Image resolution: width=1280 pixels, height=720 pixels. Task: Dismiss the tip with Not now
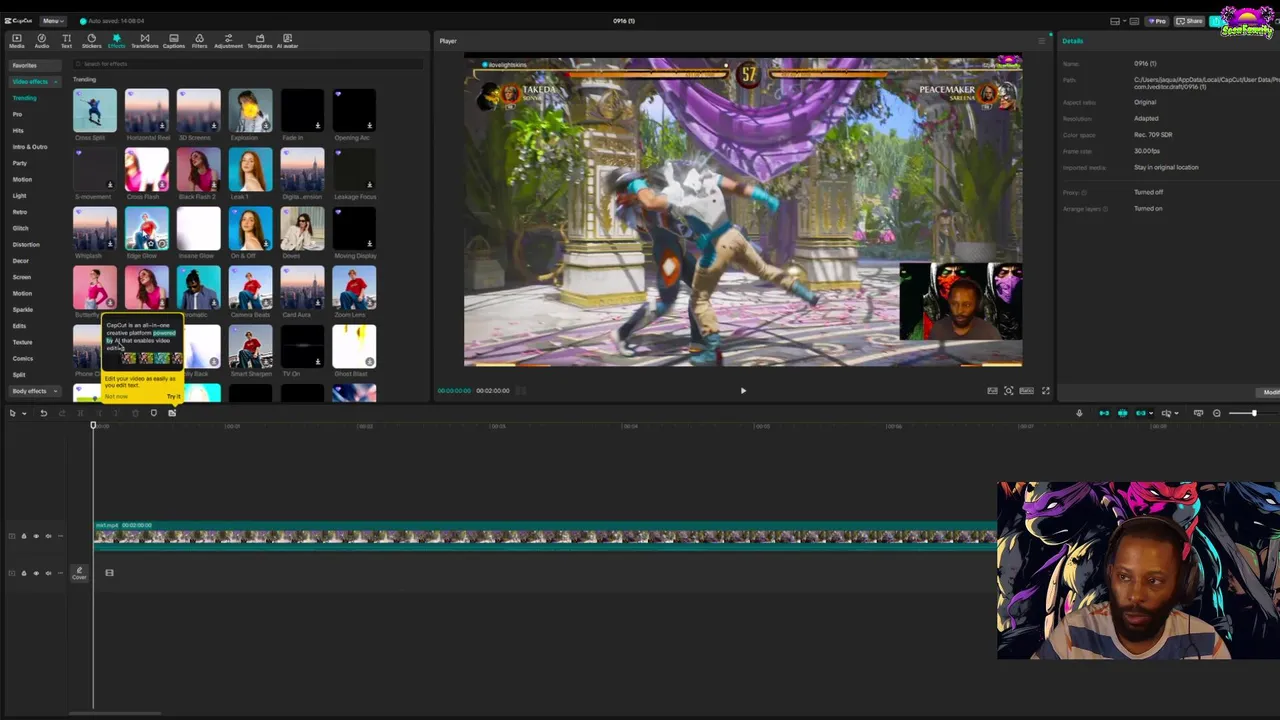coord(116,397)
